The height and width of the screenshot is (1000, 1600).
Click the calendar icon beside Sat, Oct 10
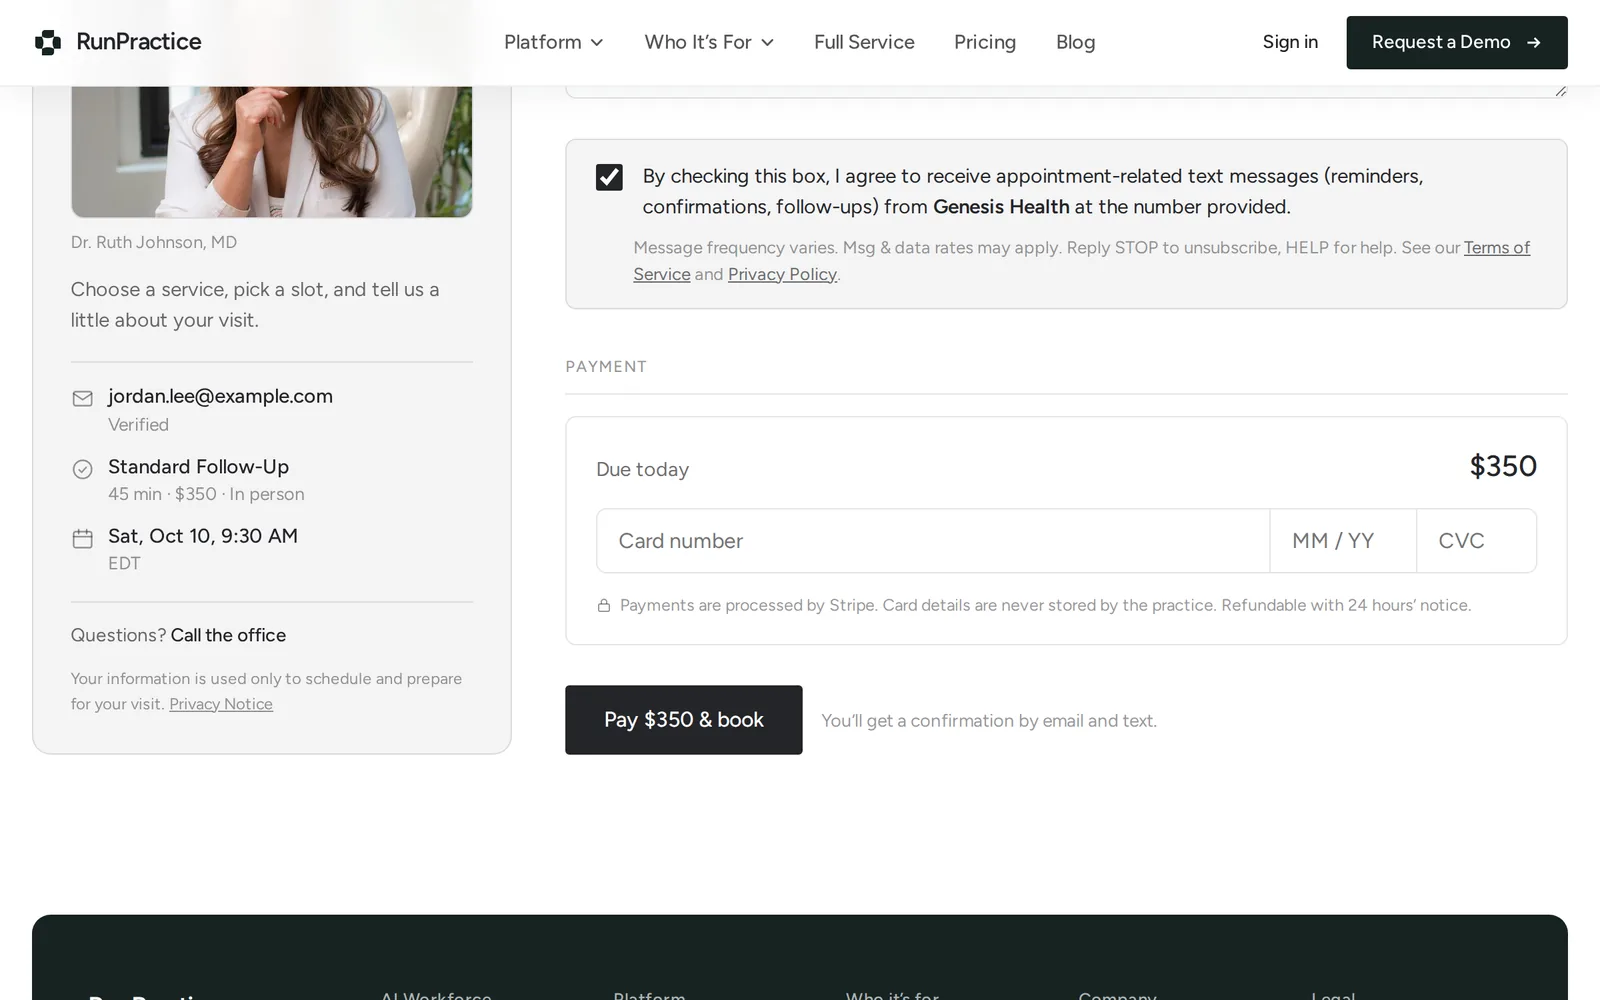pos(83,539)
